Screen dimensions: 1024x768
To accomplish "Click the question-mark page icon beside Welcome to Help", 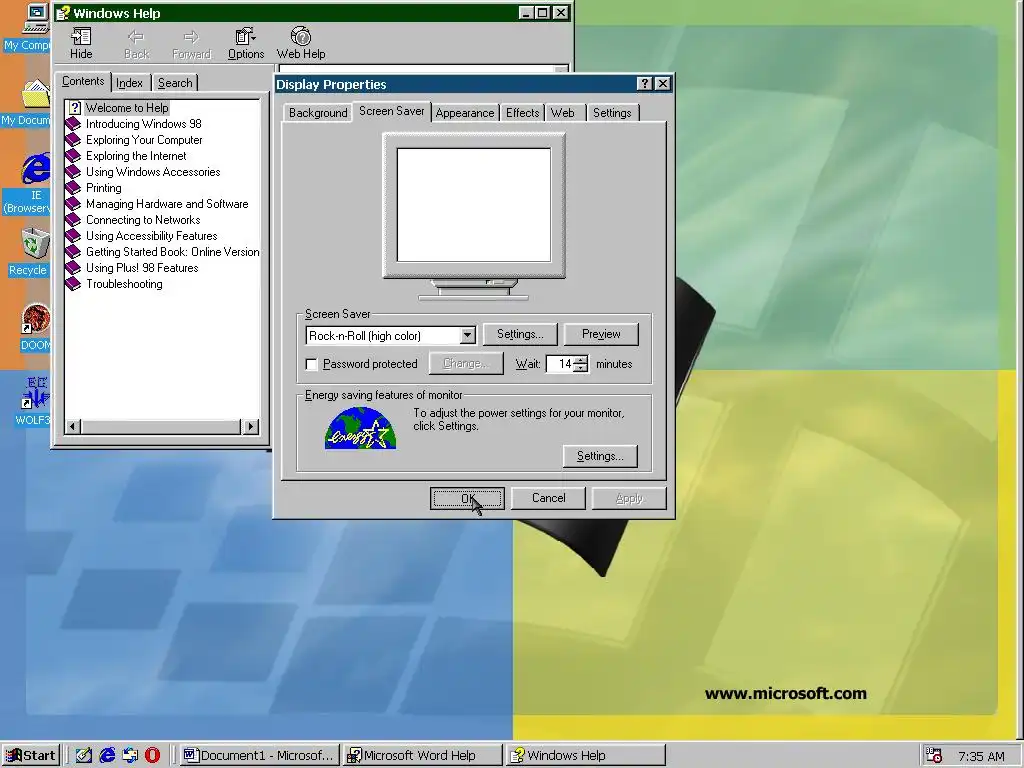I will tap(74, 108).
